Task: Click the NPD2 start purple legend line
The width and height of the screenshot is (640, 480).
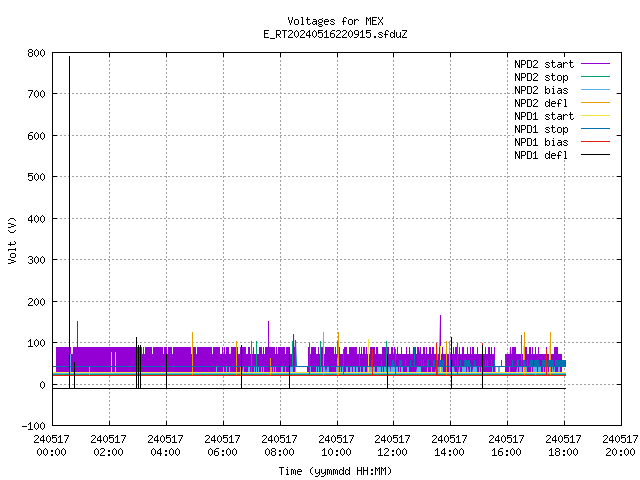Action: pos(595,64)
